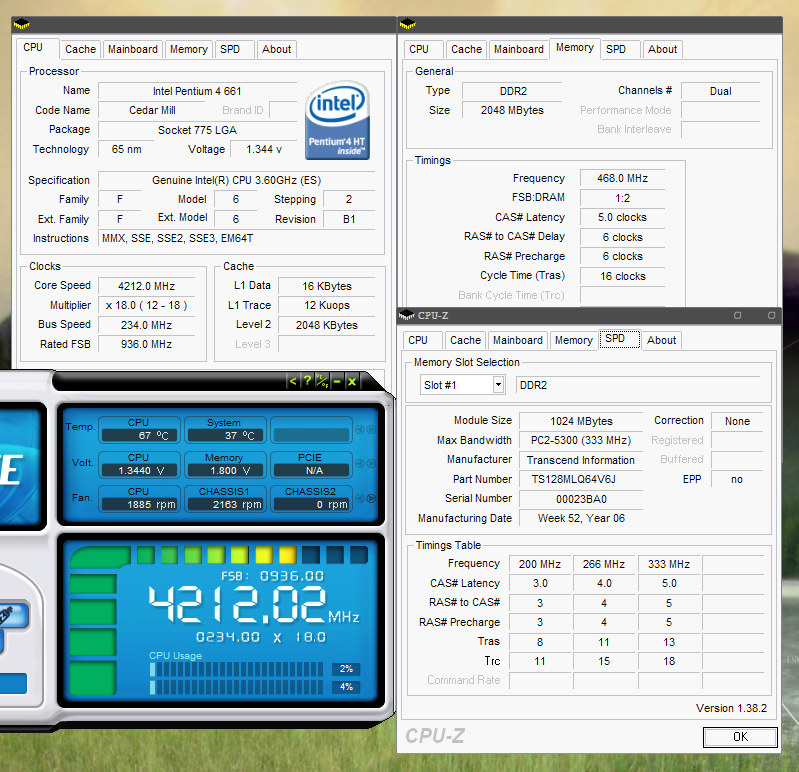799x772 pixels.
Task: Click the Temp row left arrow
Action: click(x=360, y=430)
